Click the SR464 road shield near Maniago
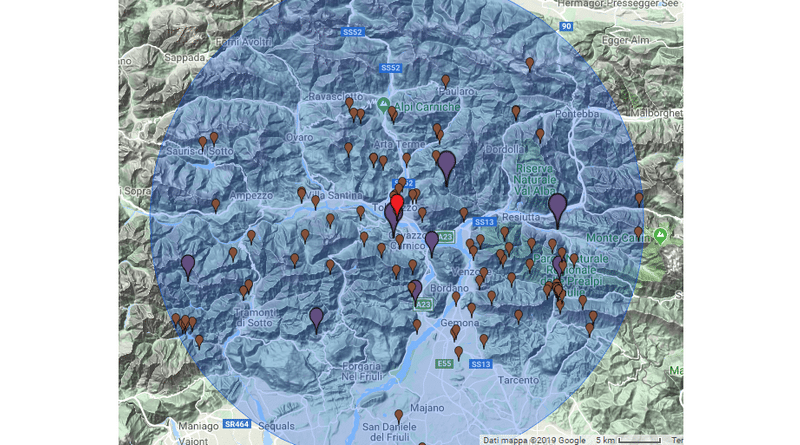800x445 pixels. pos(235,424)
